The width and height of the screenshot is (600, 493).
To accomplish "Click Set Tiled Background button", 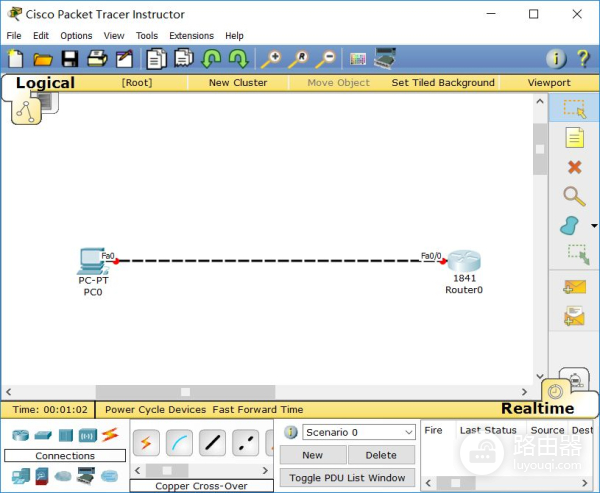I will click(443, 83).
